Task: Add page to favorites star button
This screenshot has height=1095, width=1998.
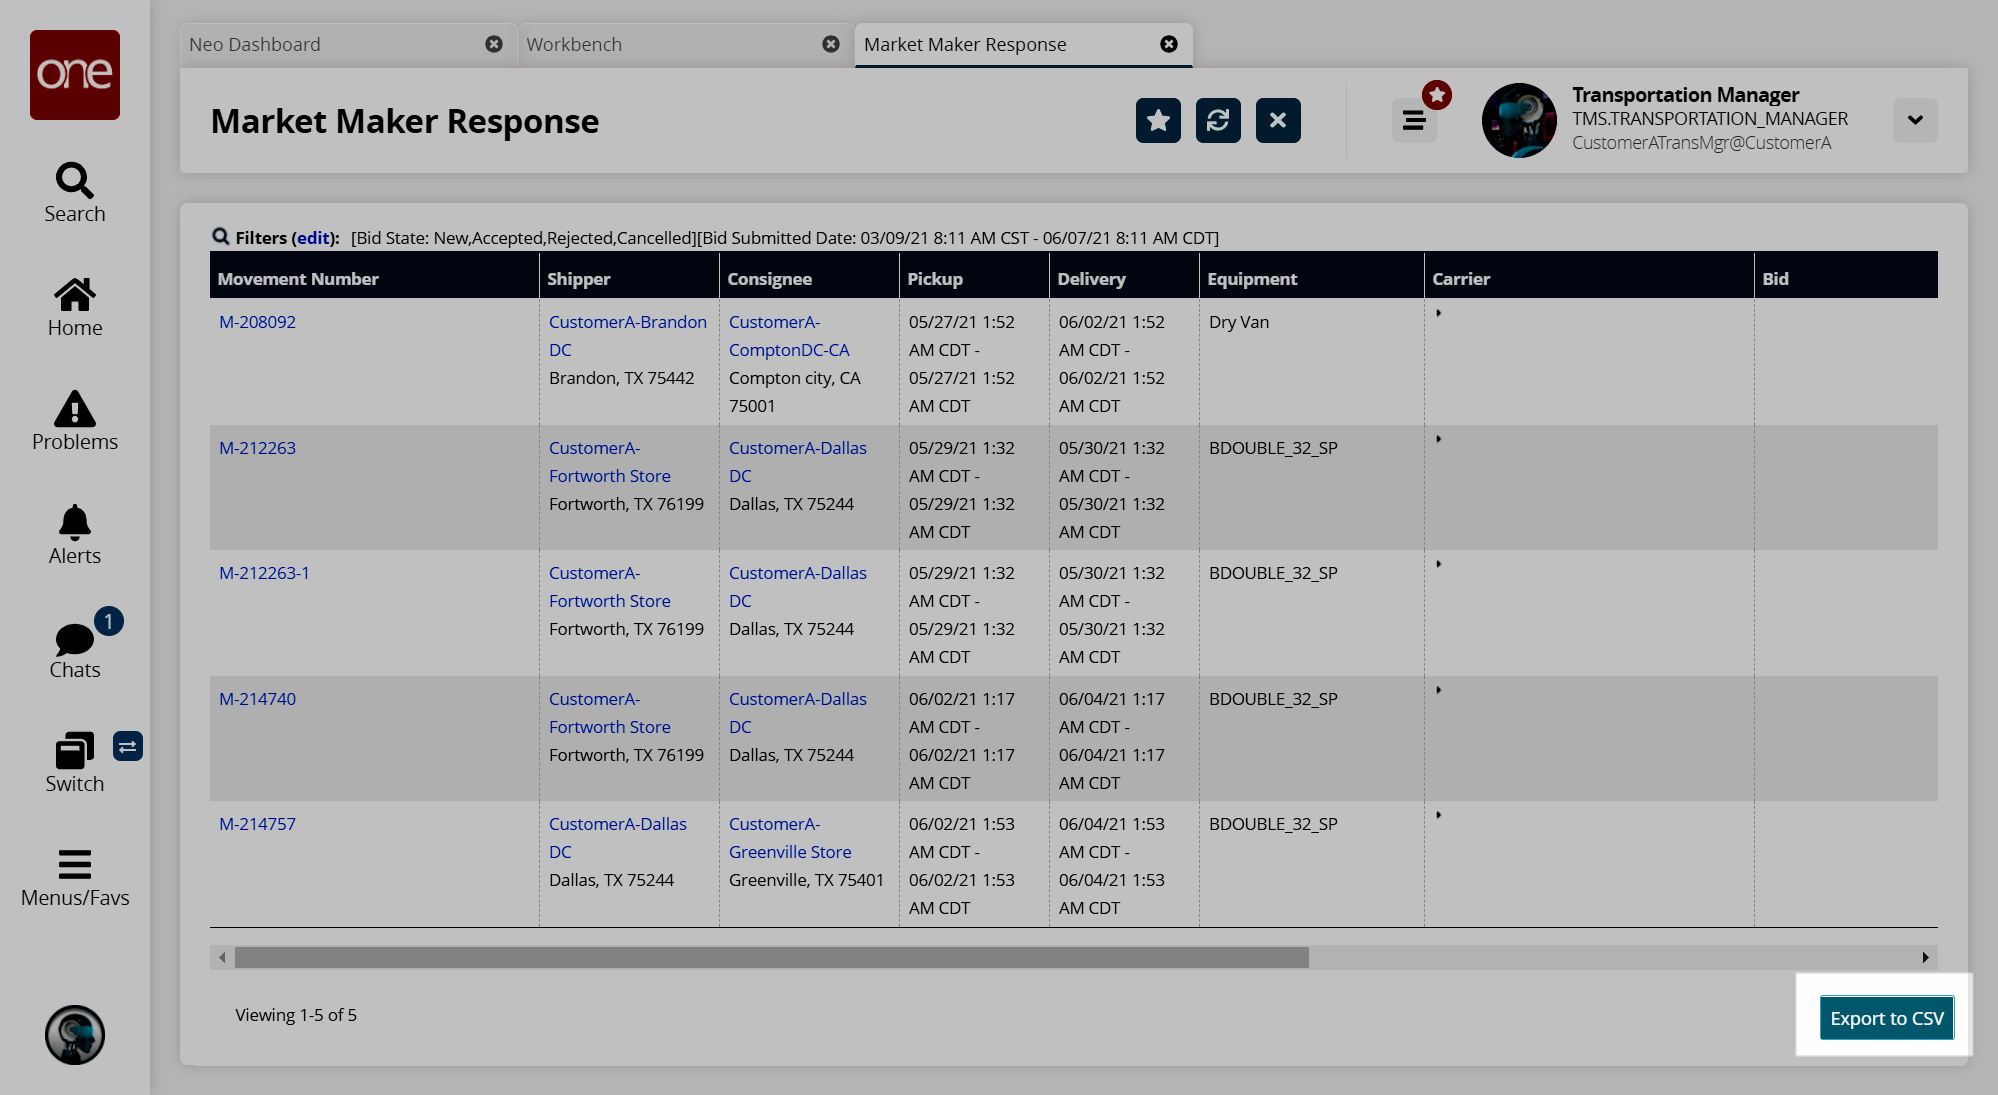Action: pyautogui.click(x=1158, y=121)
